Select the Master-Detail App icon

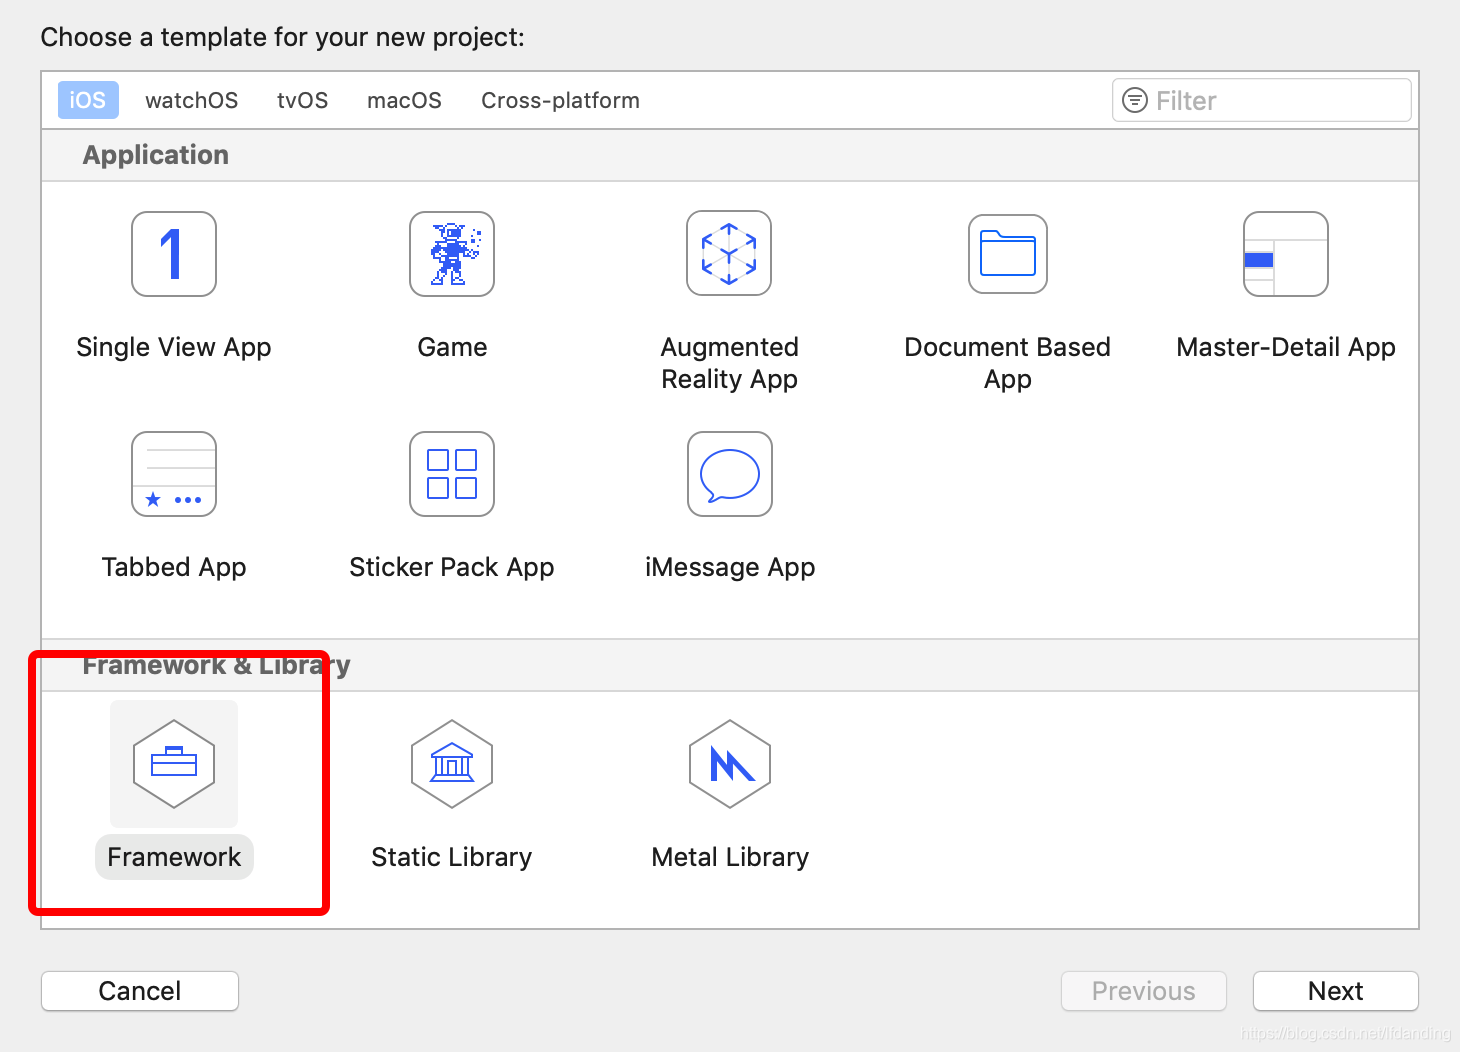pos(1286,254)
